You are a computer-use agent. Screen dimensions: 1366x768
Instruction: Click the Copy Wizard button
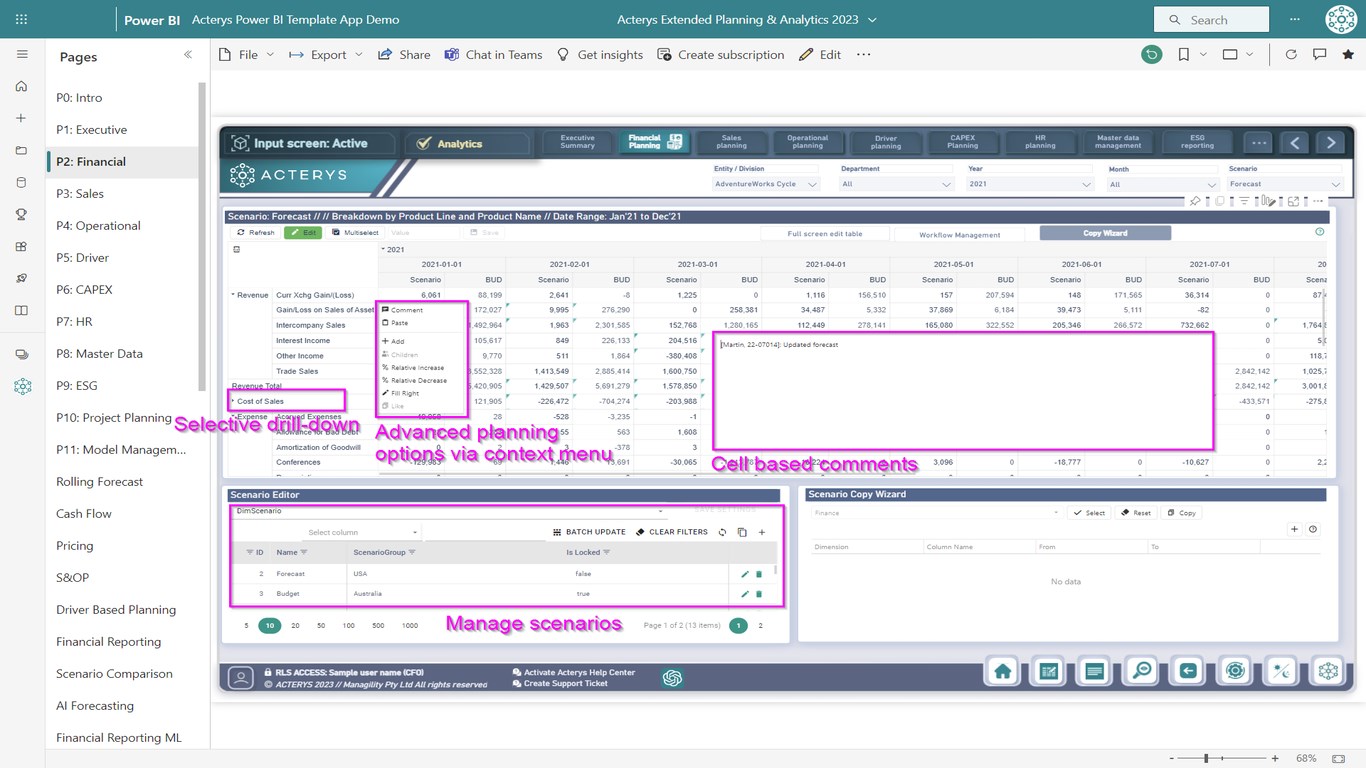[x=1105, y=233]
